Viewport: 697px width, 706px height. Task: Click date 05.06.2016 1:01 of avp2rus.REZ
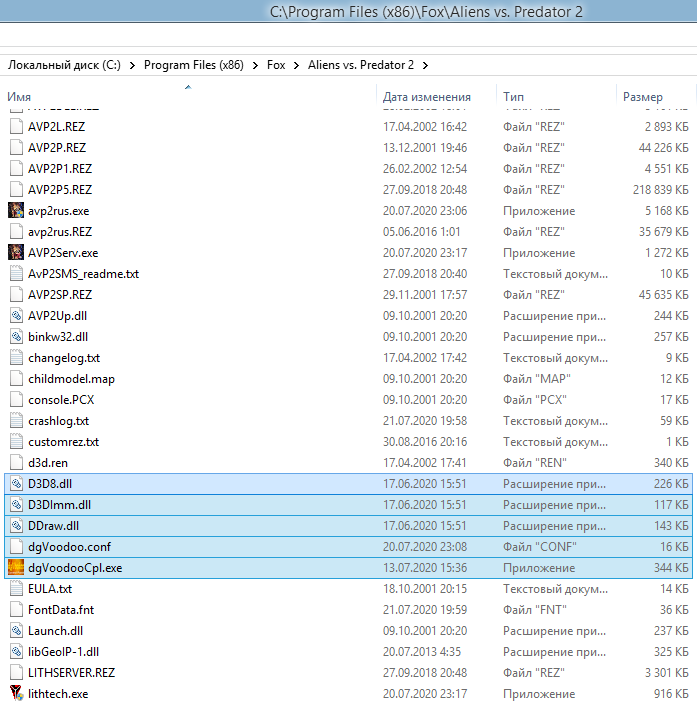(x=421, y=231)
